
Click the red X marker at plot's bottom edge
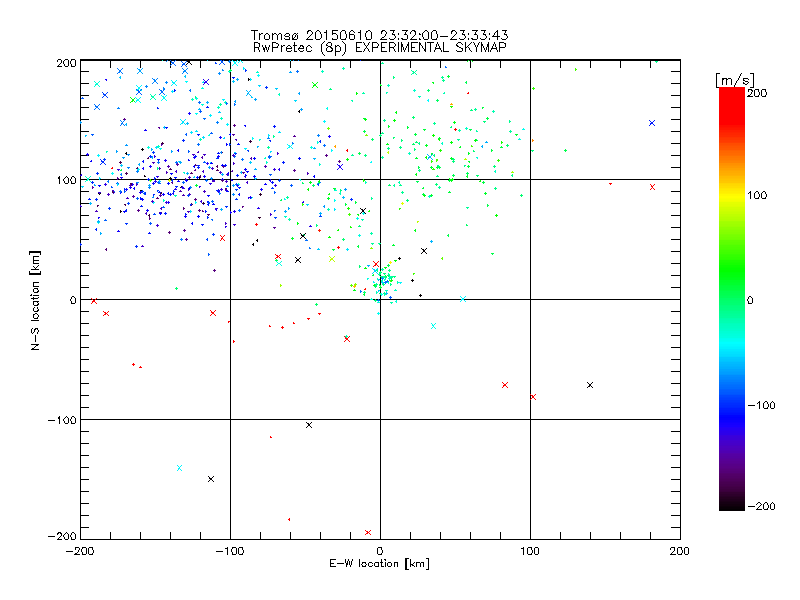pyautogui.click(x=368, y=533)
